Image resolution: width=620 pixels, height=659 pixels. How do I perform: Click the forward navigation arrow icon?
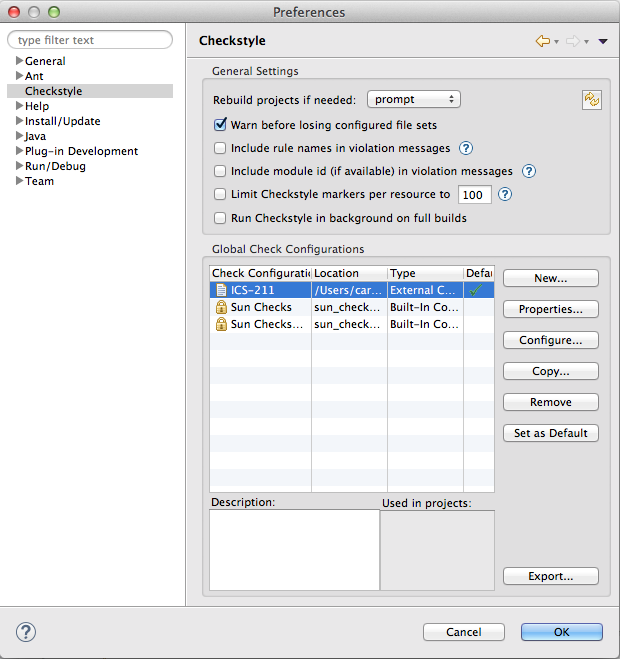573,41
